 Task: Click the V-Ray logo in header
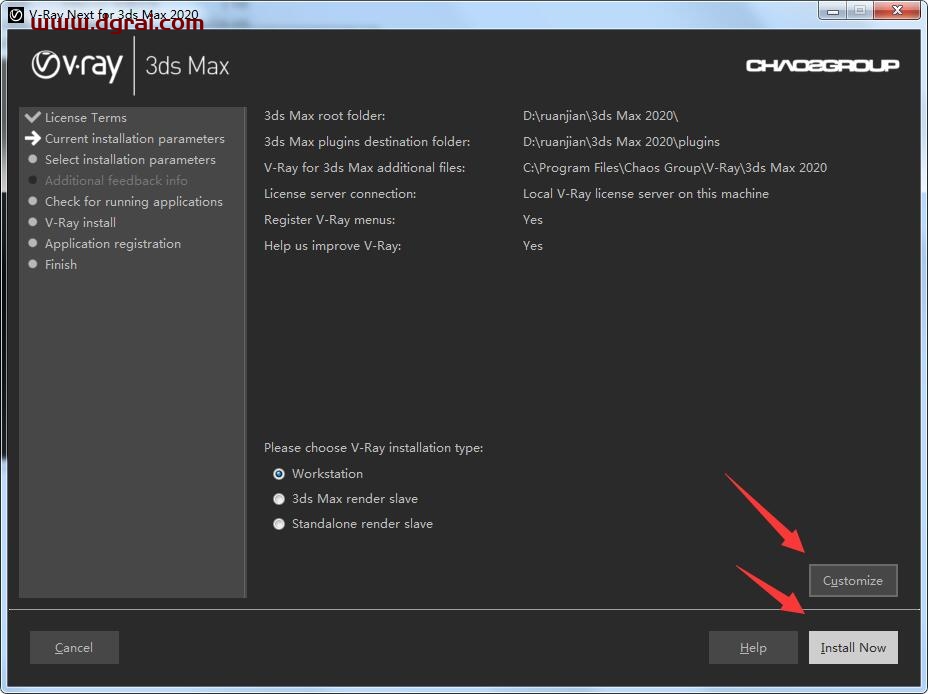point(77,66)
